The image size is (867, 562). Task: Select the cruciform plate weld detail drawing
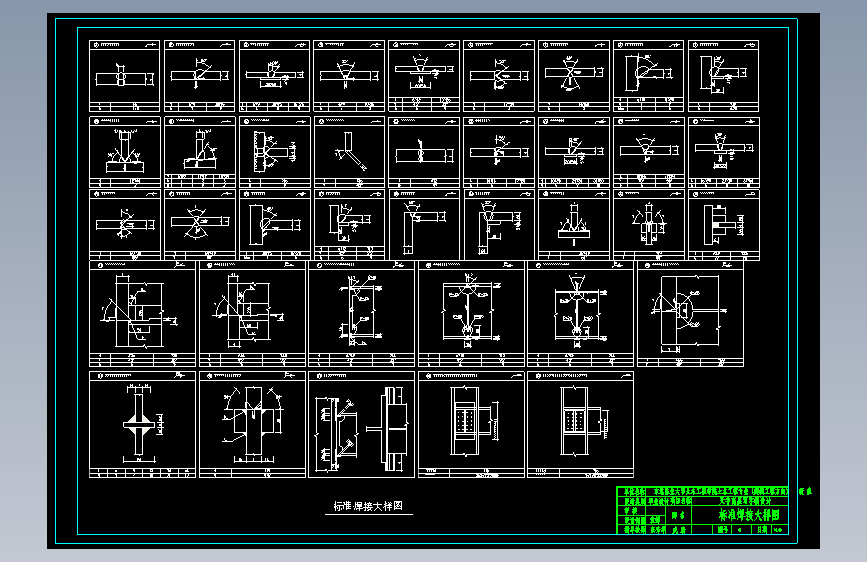[x=142, y=424]
